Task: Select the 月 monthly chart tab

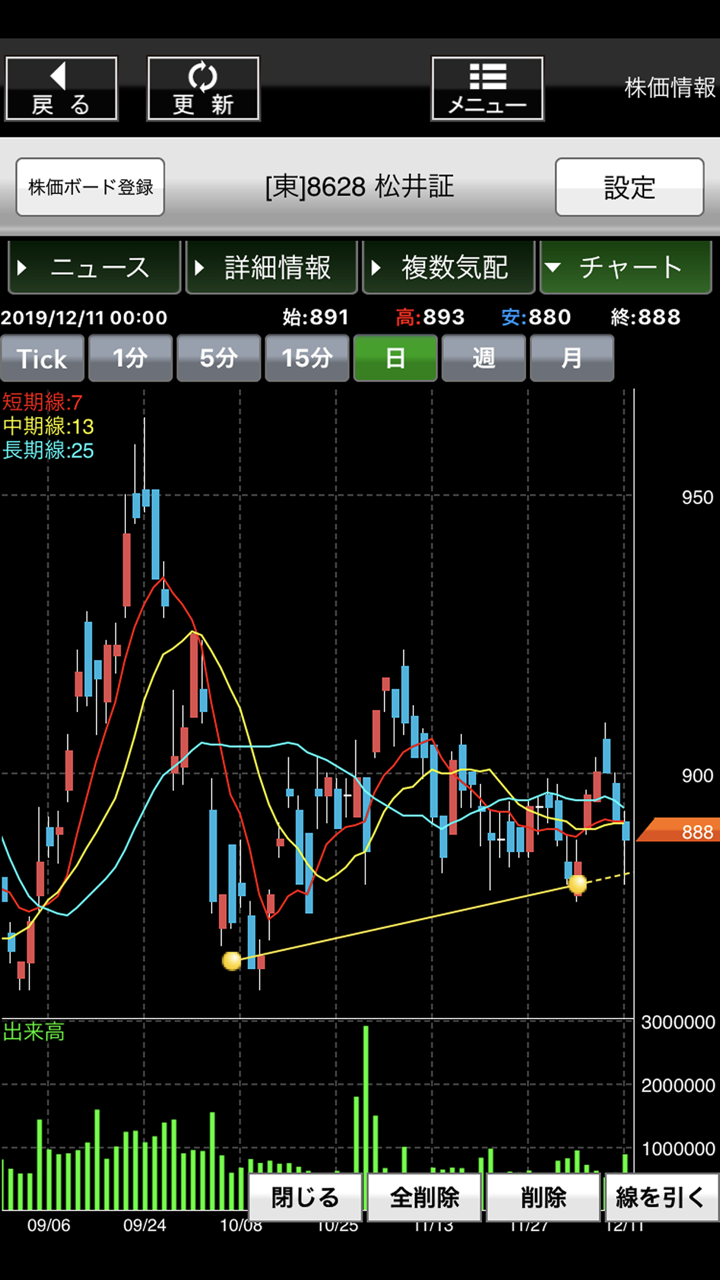Action: [x=572, y=359]
